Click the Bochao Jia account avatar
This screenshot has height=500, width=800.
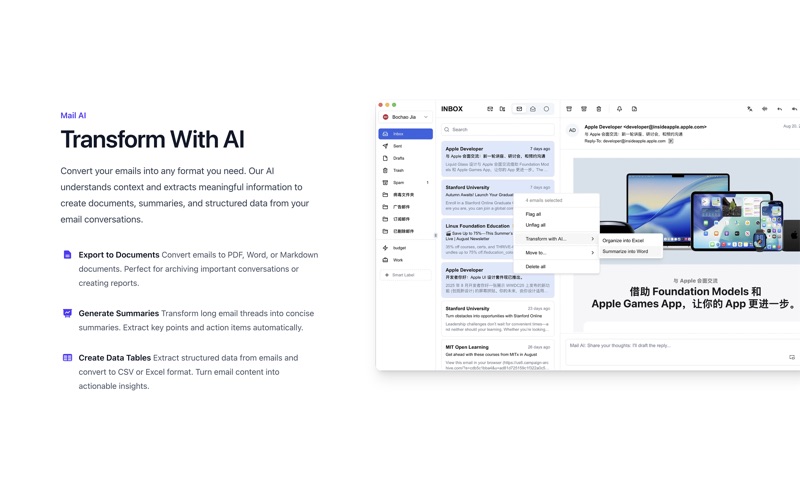(x=386, y=117)
